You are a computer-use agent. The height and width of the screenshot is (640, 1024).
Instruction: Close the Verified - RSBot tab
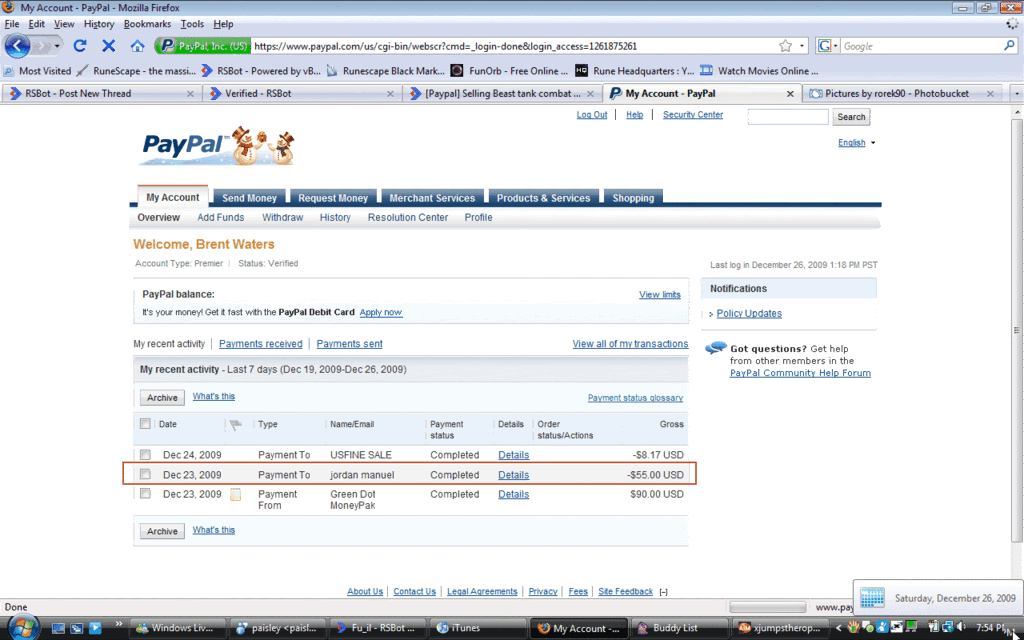click(x=390, y=94)
